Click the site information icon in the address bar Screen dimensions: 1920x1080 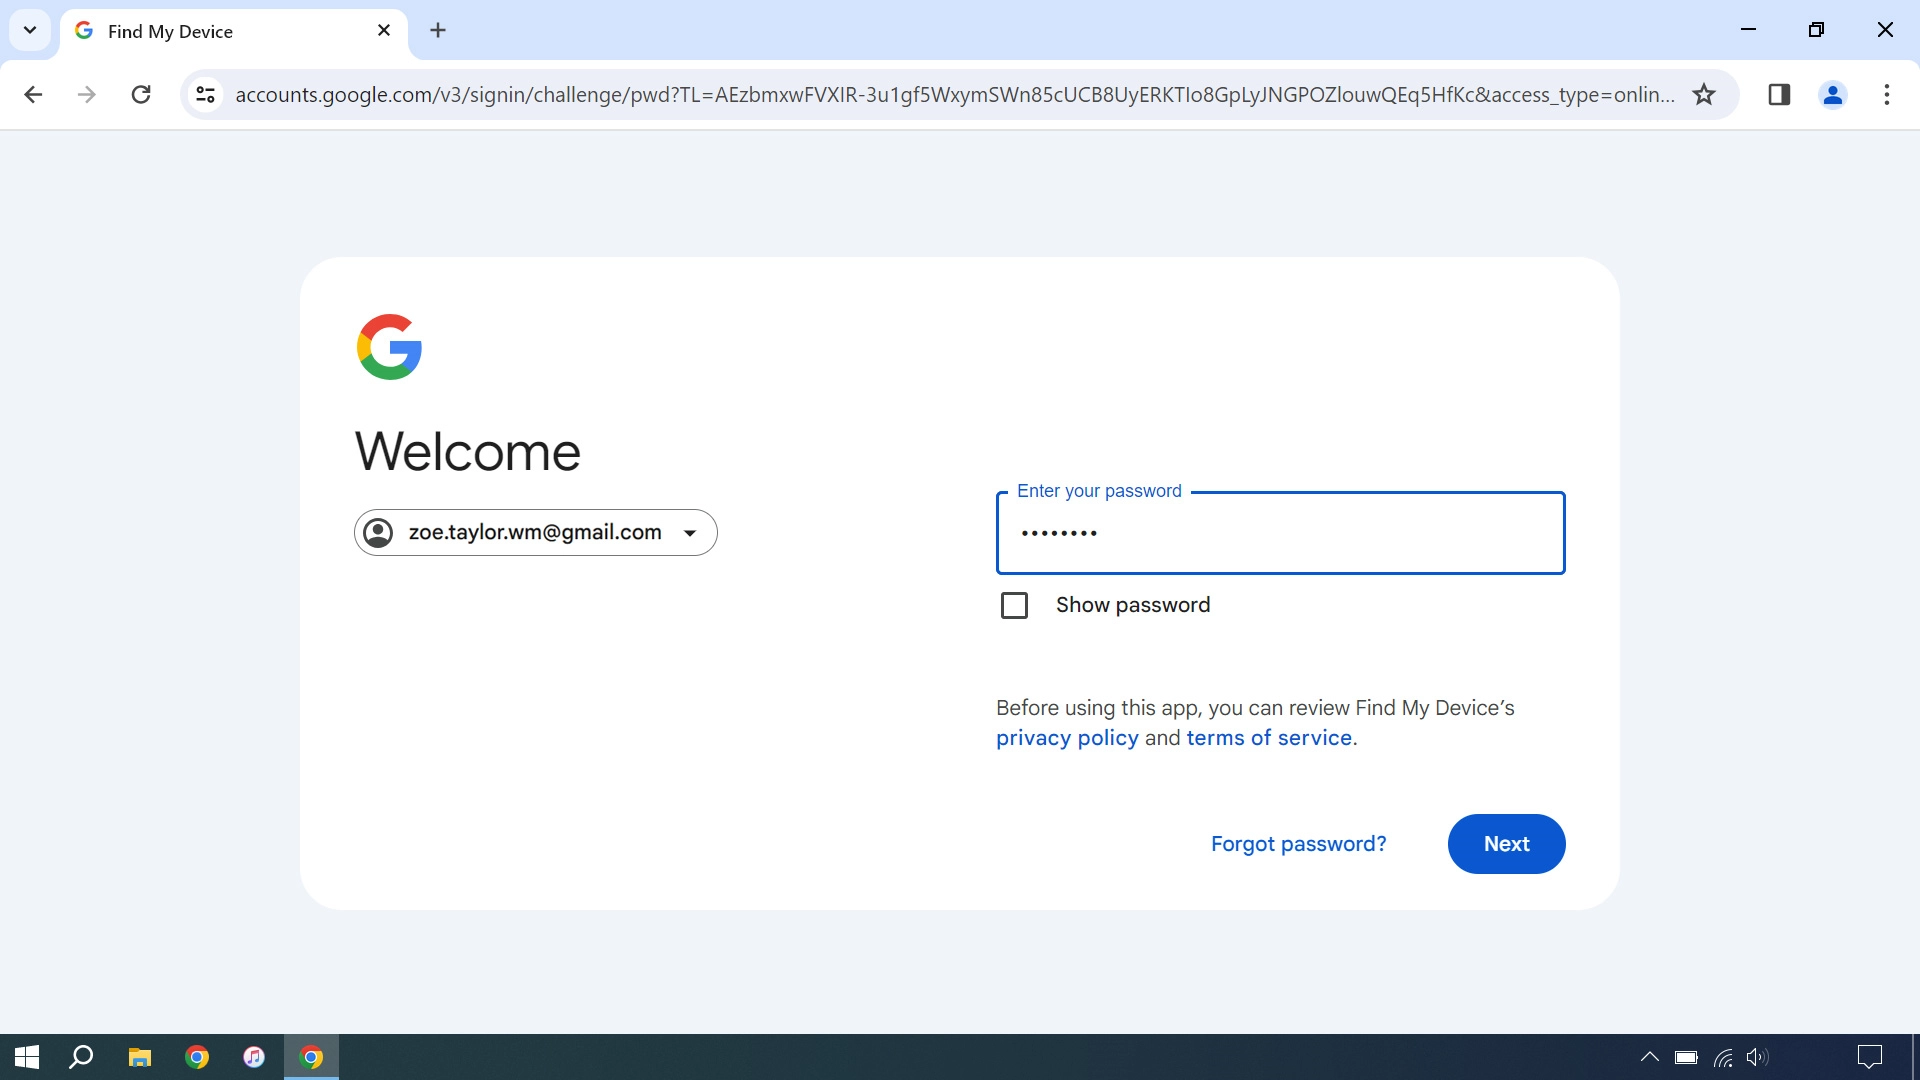pyautogui.click(x=205, y=94)
